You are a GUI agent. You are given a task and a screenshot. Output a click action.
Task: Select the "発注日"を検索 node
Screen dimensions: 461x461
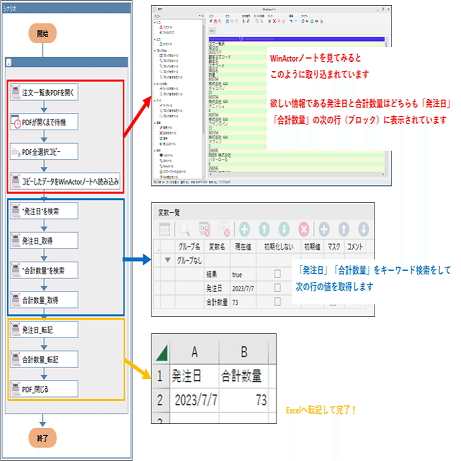coord(44,211)
